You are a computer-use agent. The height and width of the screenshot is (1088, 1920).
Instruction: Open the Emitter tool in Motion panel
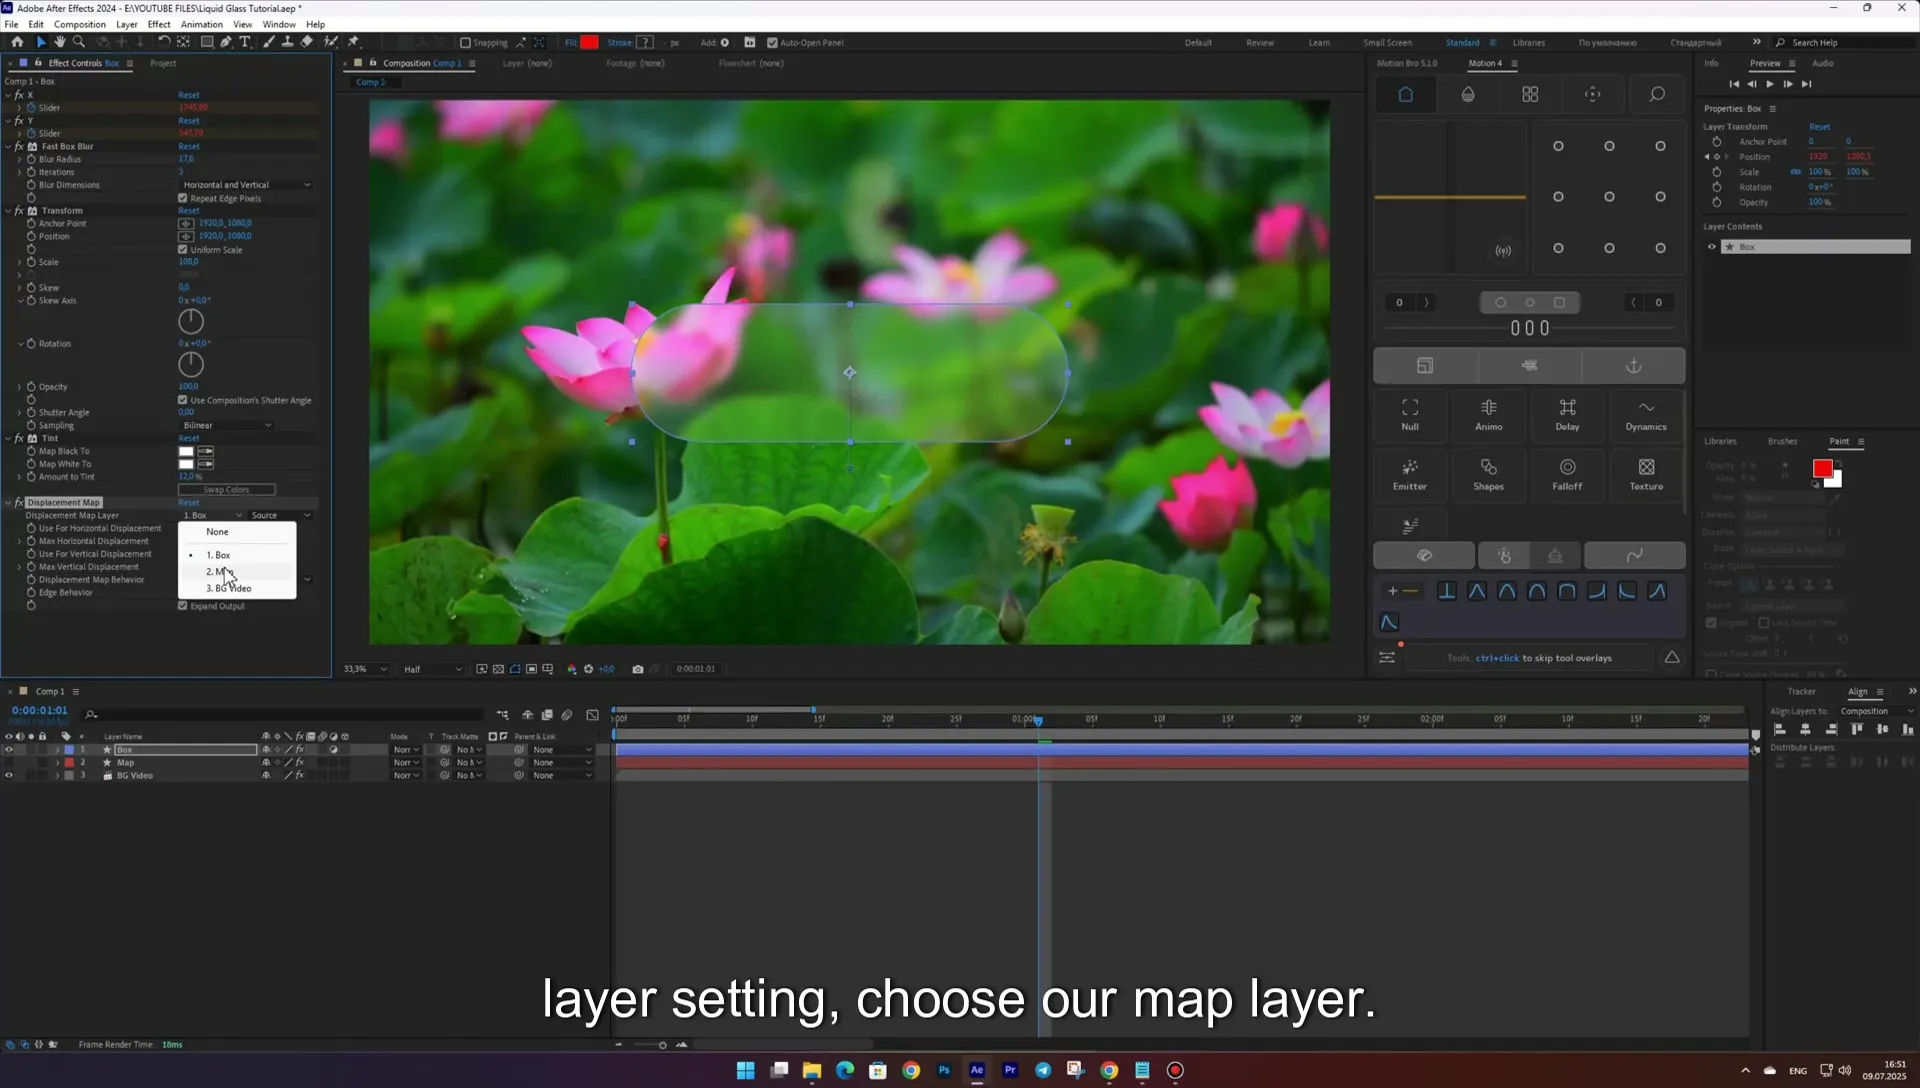(1410, 474)
